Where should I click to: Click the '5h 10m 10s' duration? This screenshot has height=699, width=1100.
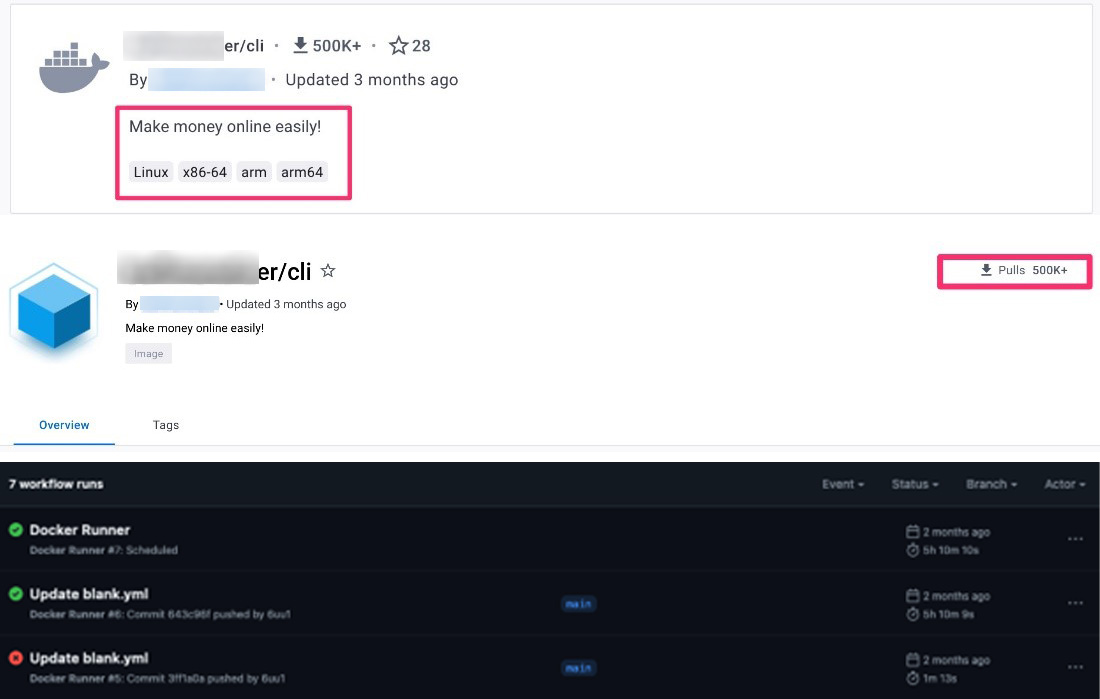point(951,550)
